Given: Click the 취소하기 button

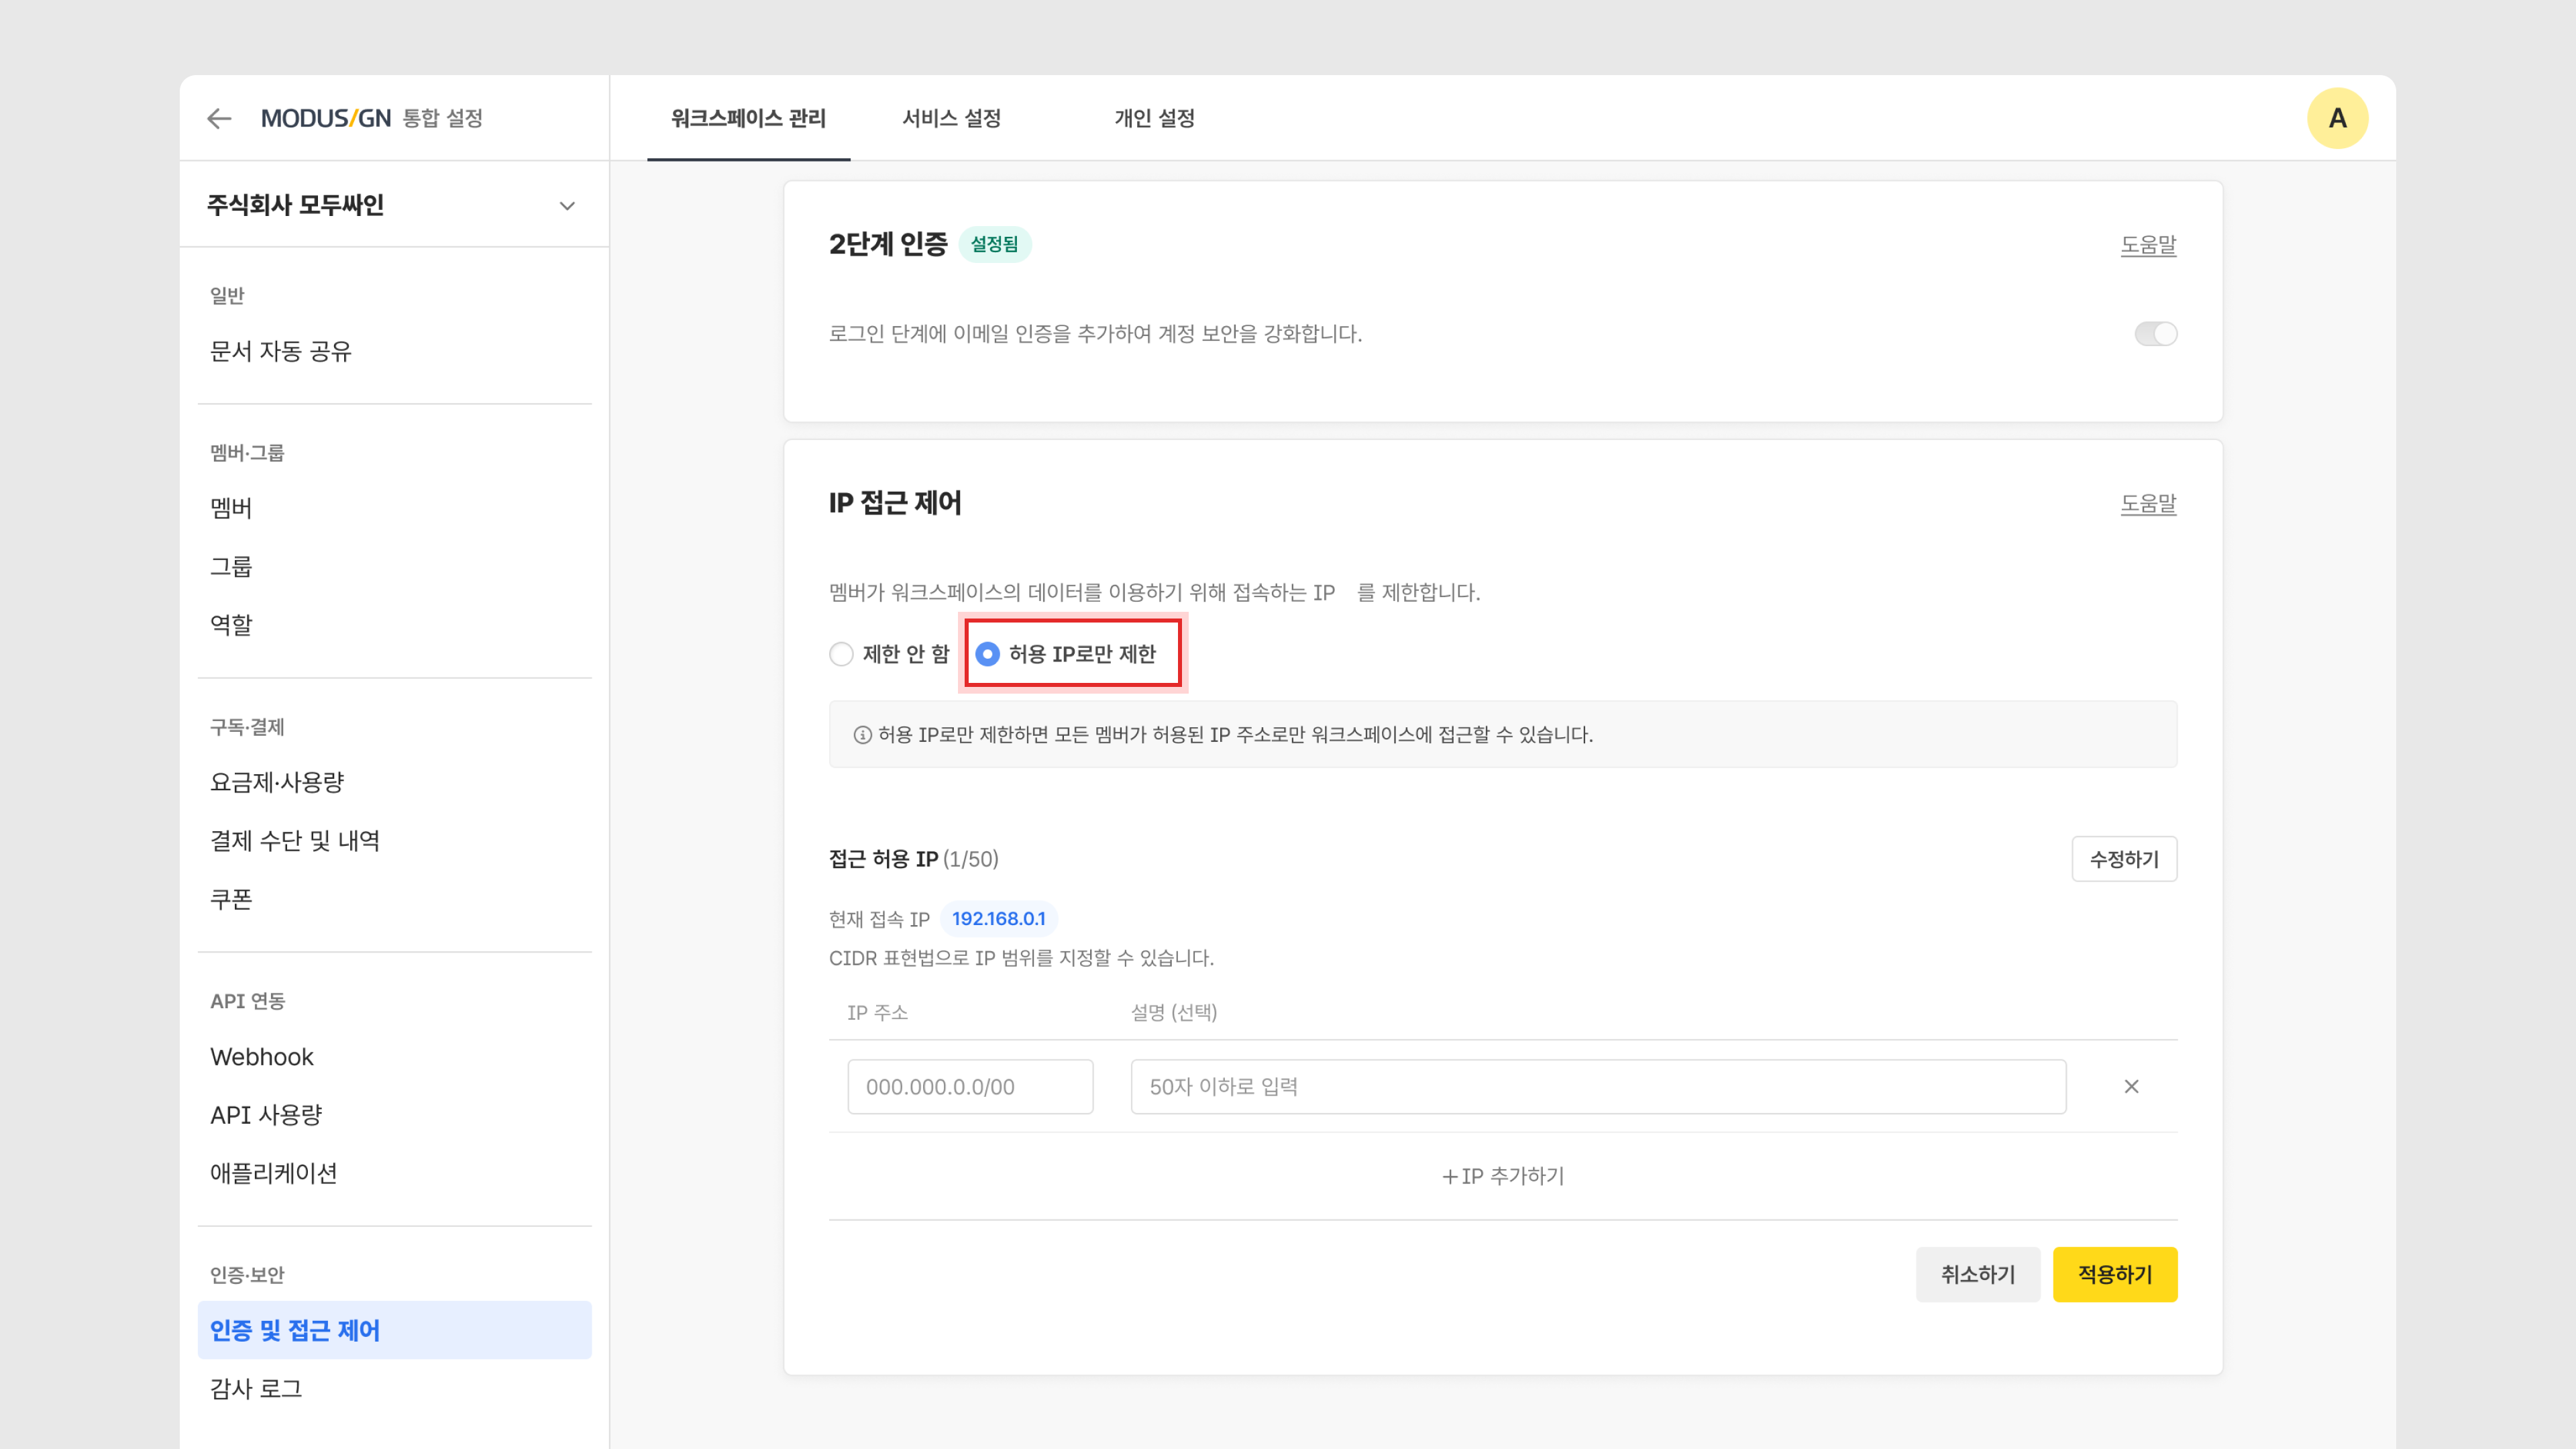Looking at the screenshot, I should tap(1977, 1274).
